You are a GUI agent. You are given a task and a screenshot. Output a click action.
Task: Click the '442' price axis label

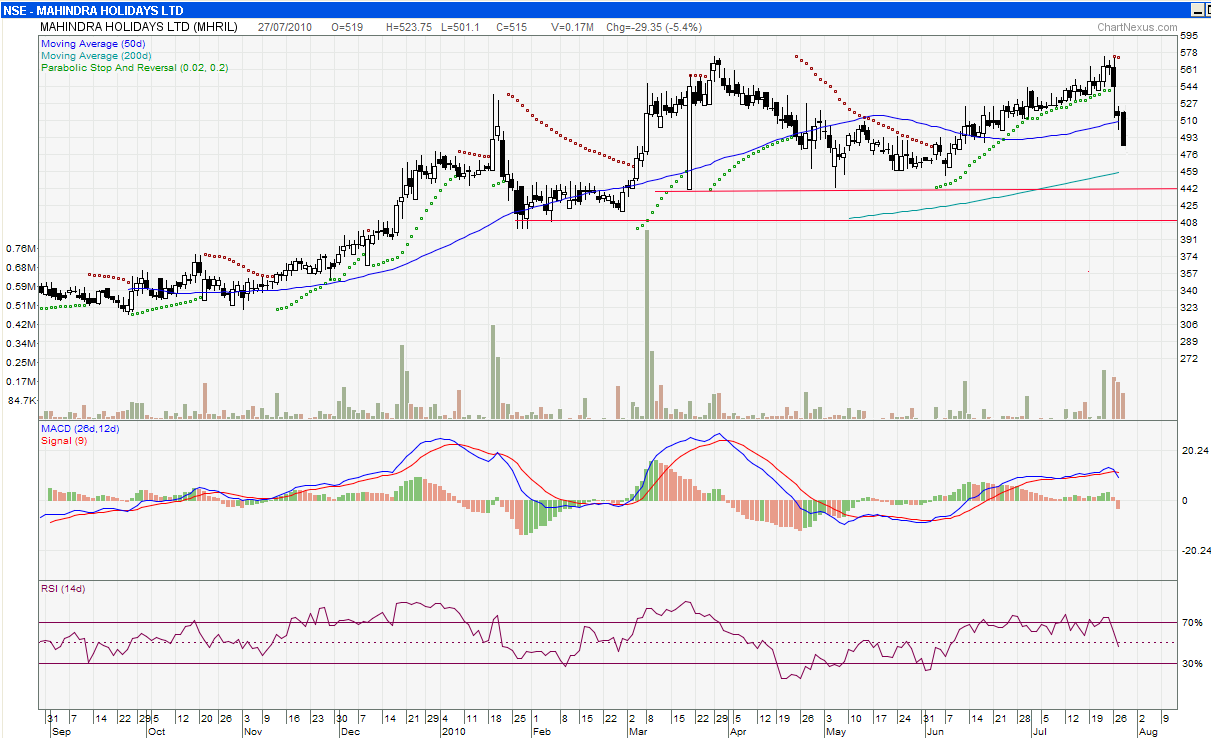tap(1189, 189)
